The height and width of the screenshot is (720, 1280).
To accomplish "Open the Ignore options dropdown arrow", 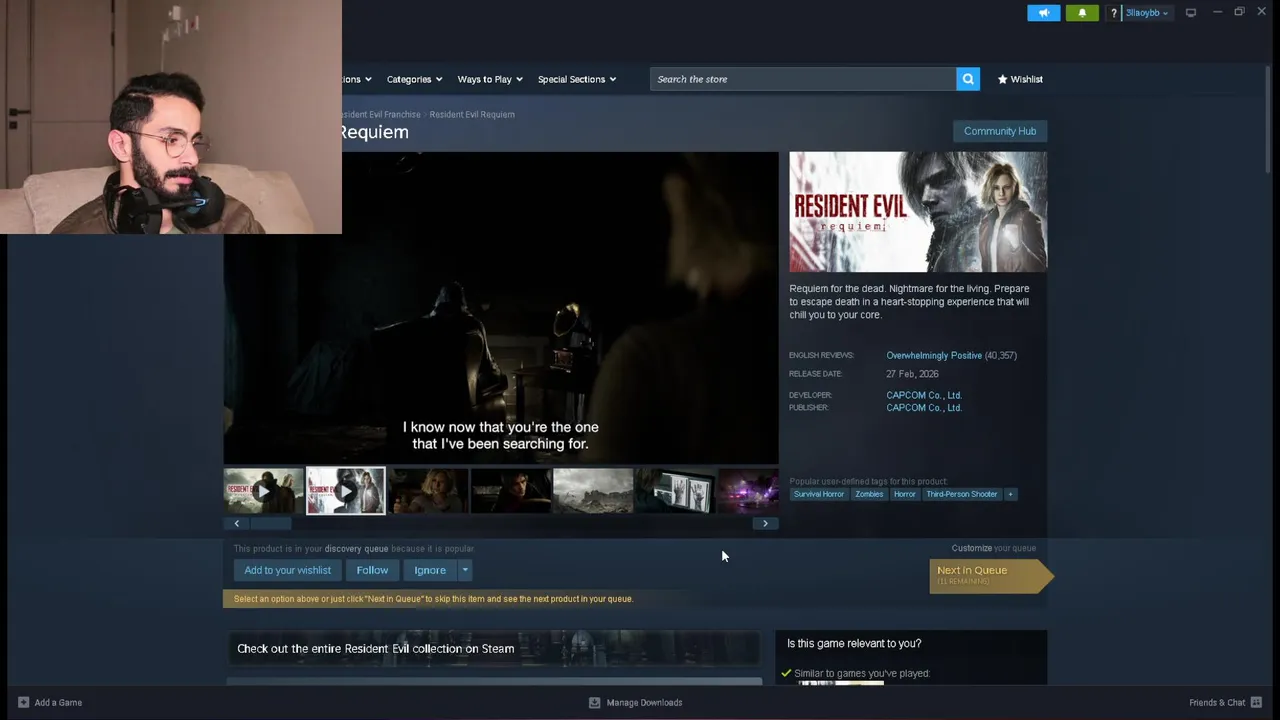I will pos(465,570).
